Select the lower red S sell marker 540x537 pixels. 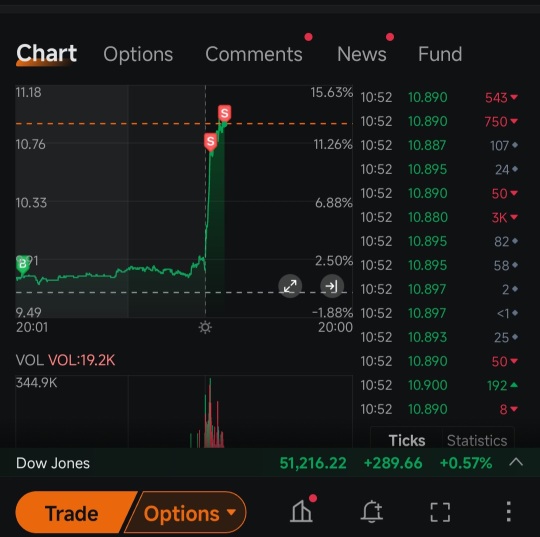(210, 142)
